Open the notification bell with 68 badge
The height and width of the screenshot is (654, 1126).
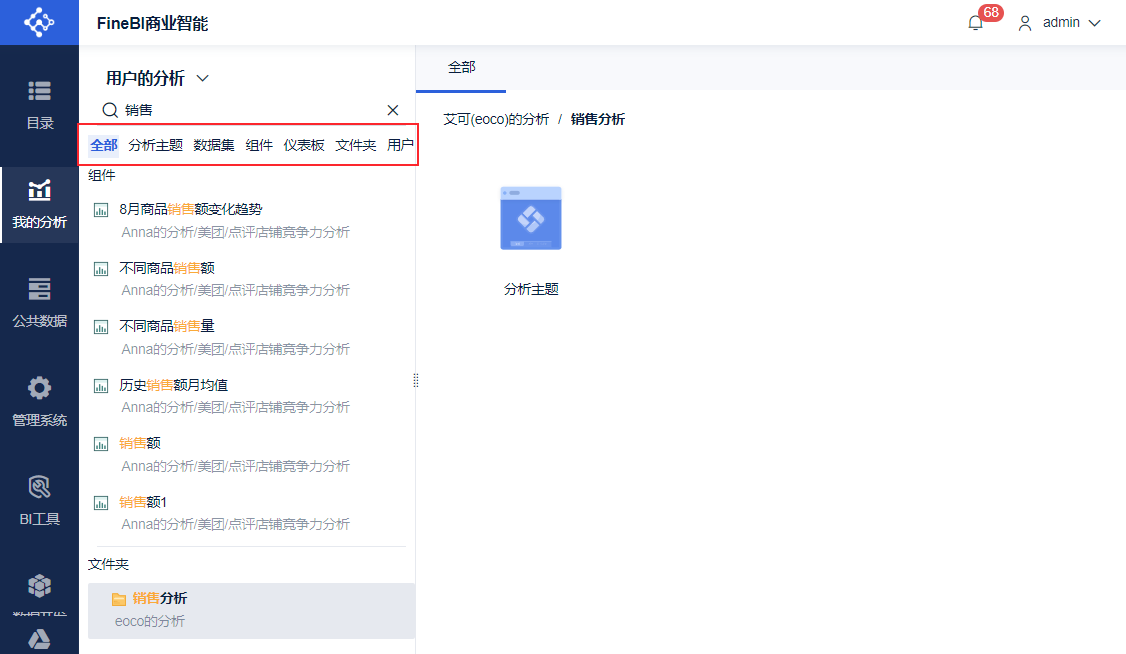975,23
